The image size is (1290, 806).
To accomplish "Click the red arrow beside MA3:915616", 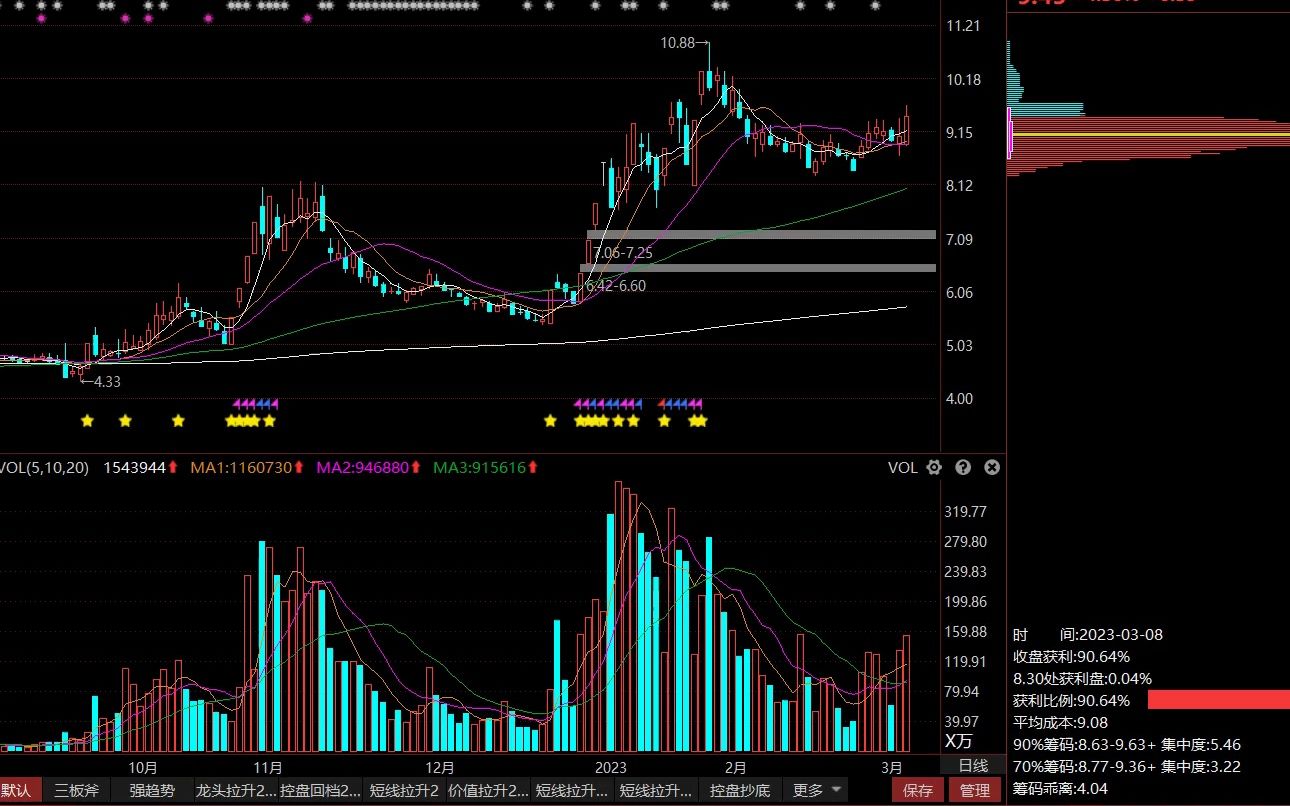I will coord(532,467).
